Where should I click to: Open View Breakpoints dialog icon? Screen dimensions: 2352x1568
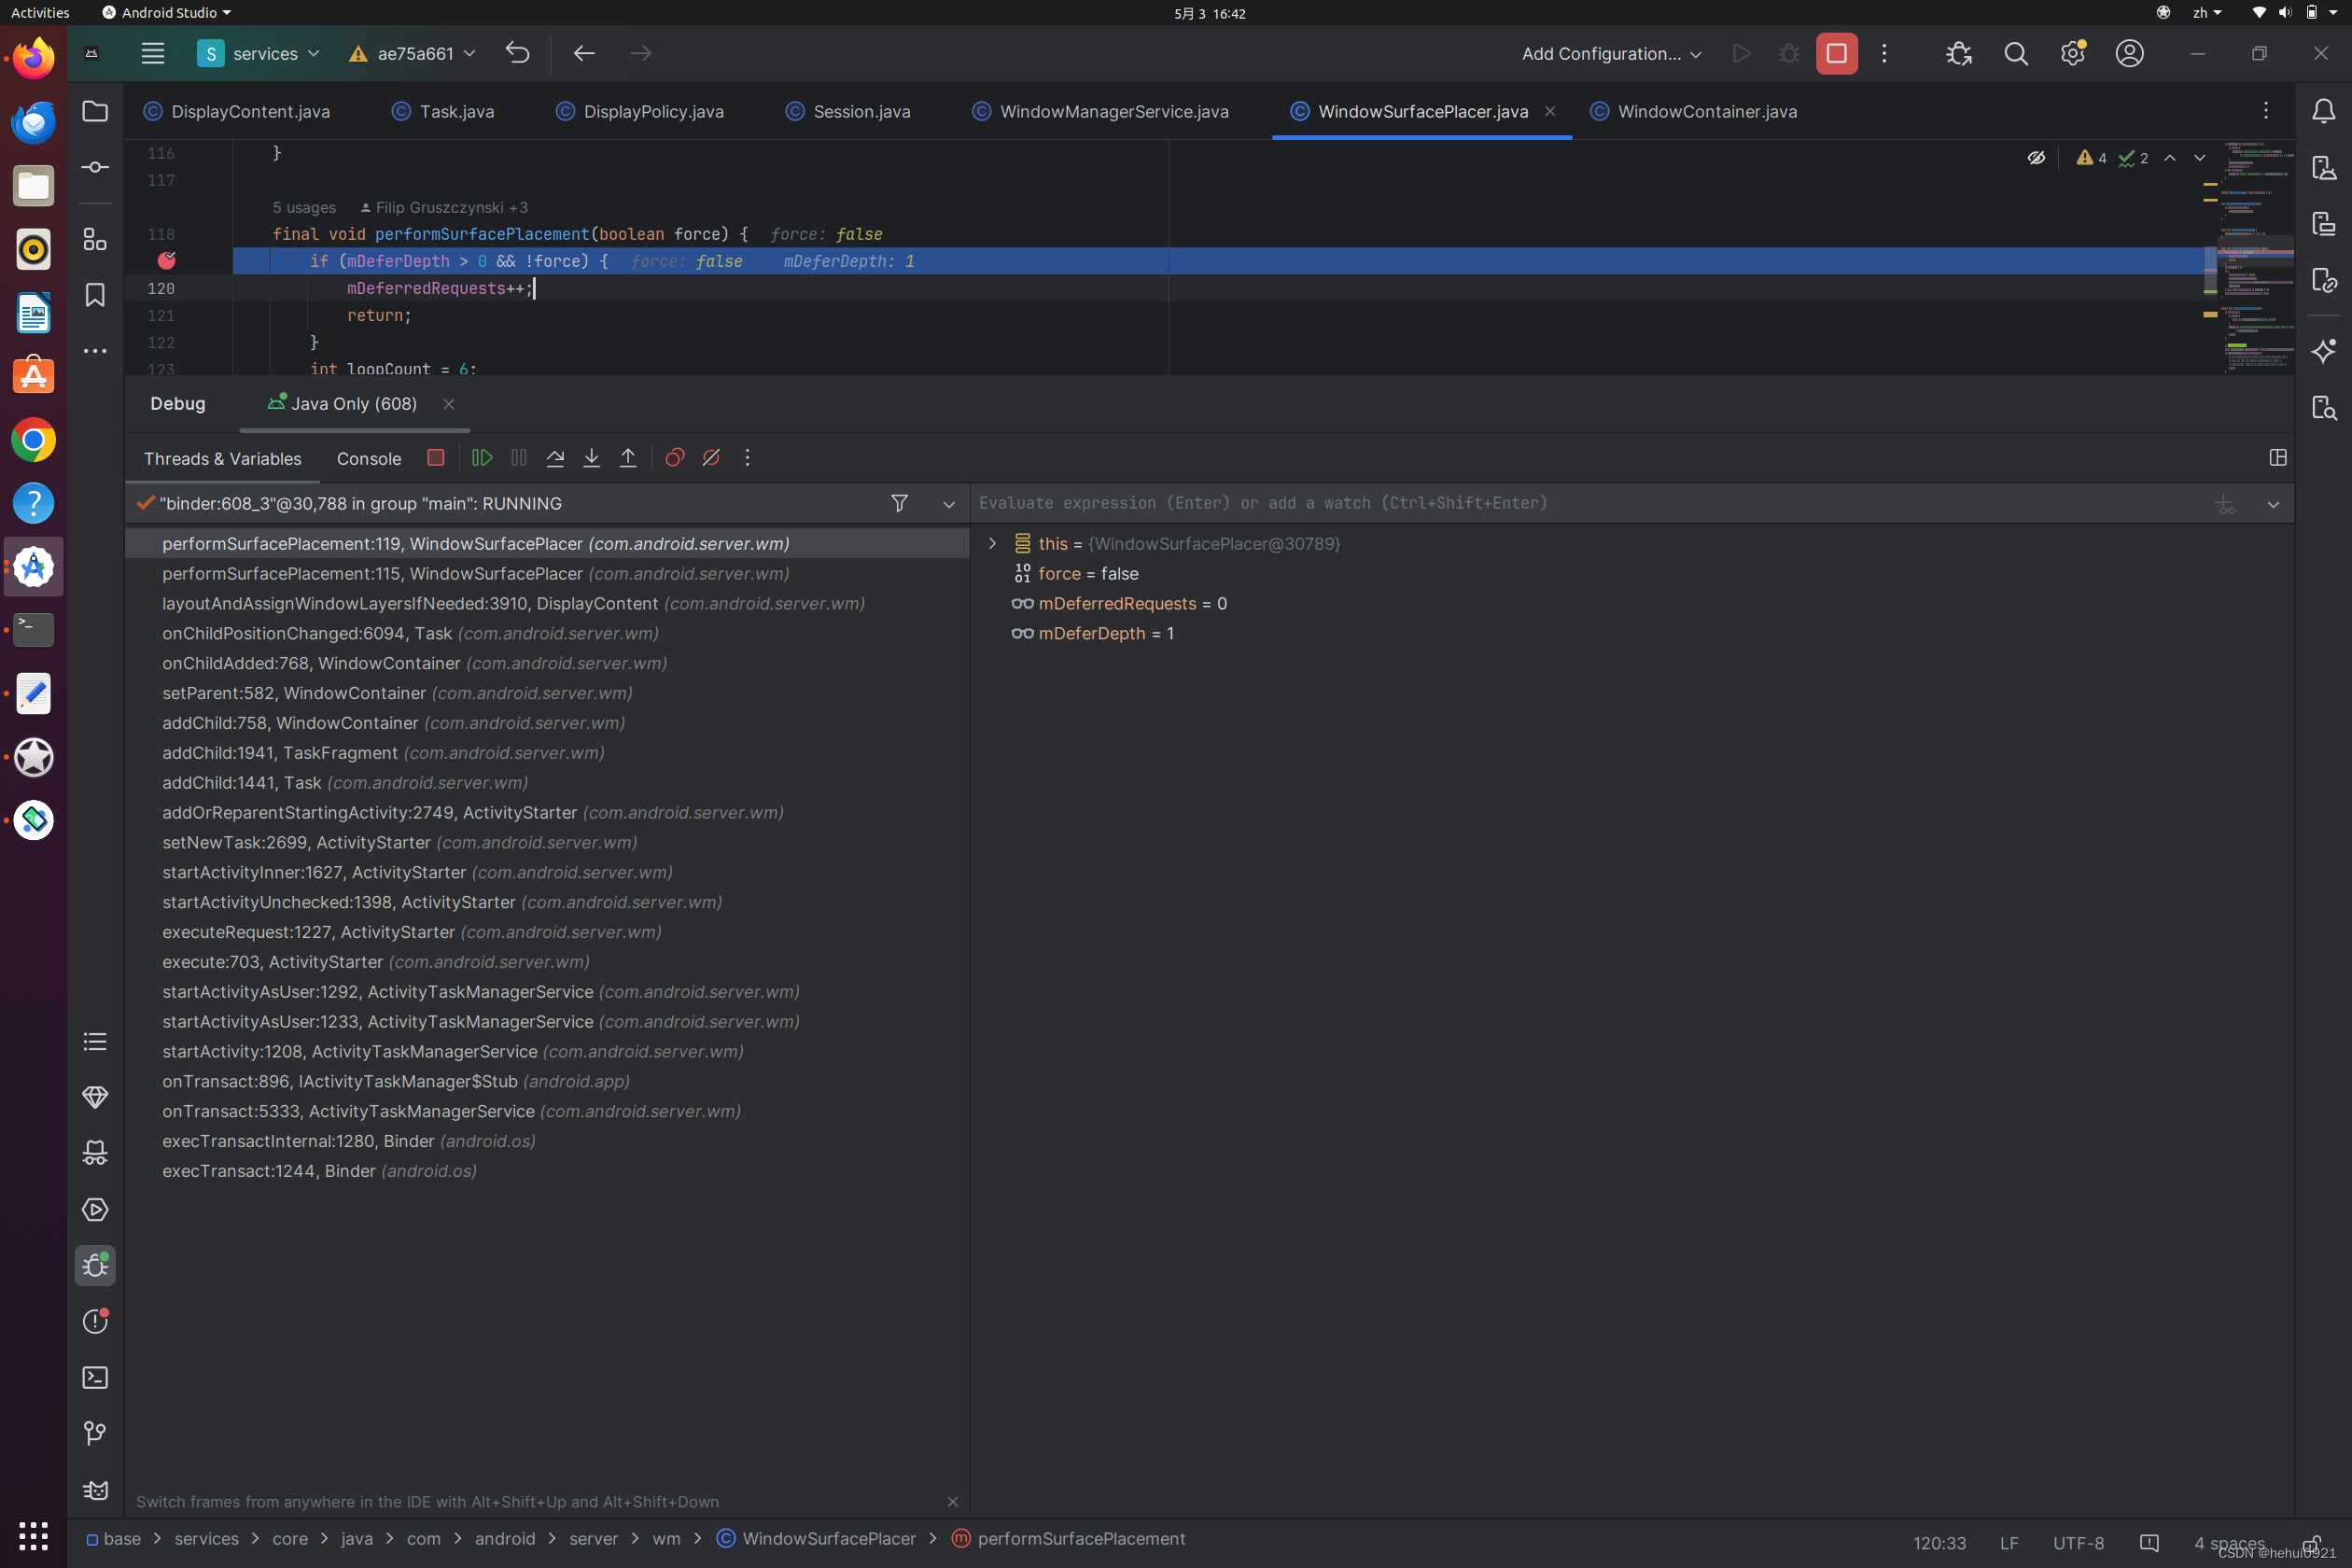[x=675, y=458]
